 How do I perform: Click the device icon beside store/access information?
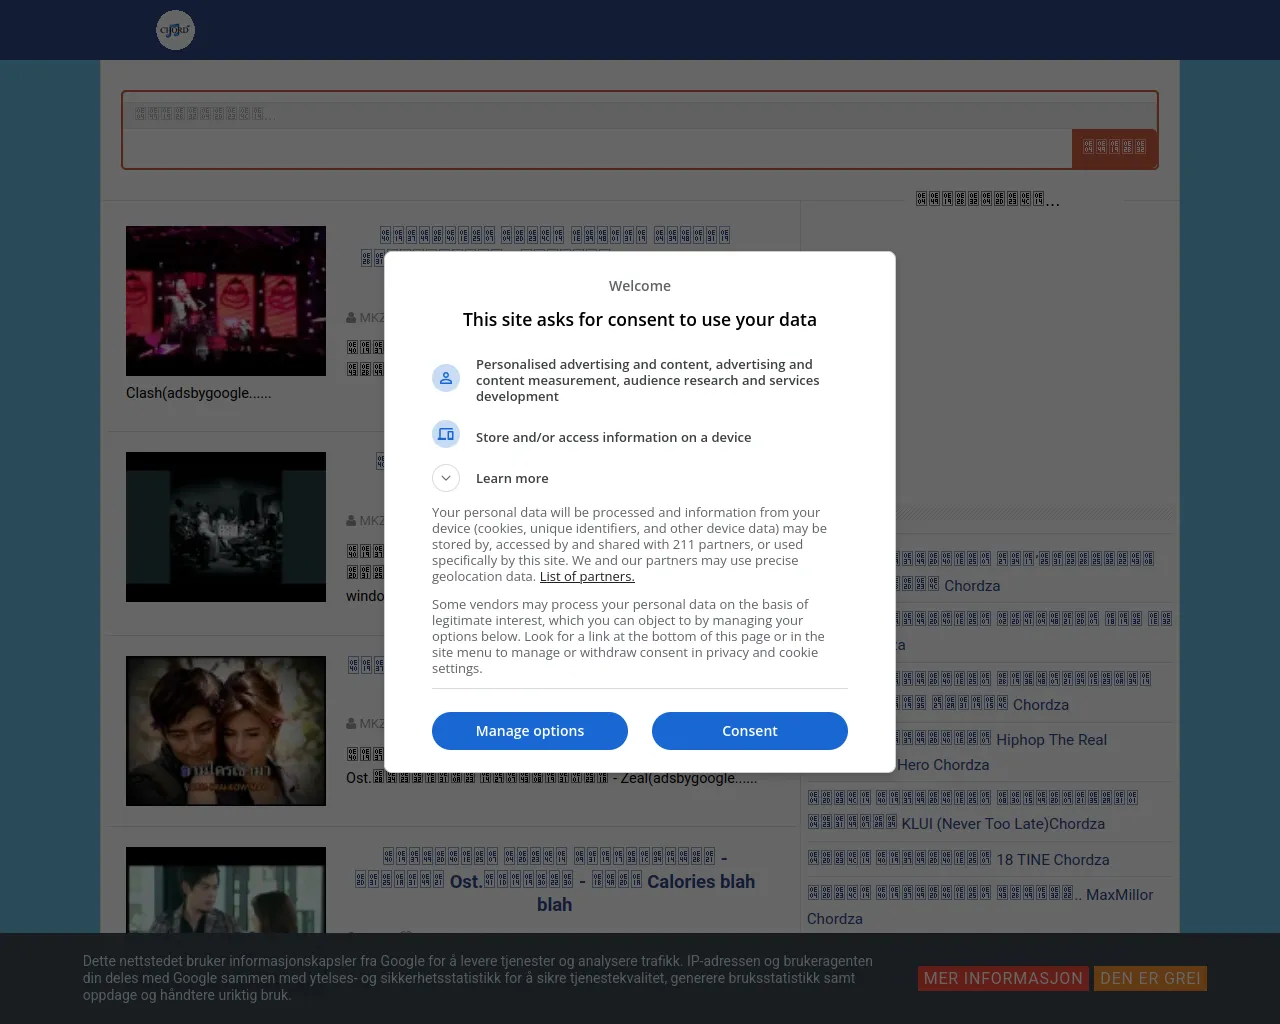[446, 434]
